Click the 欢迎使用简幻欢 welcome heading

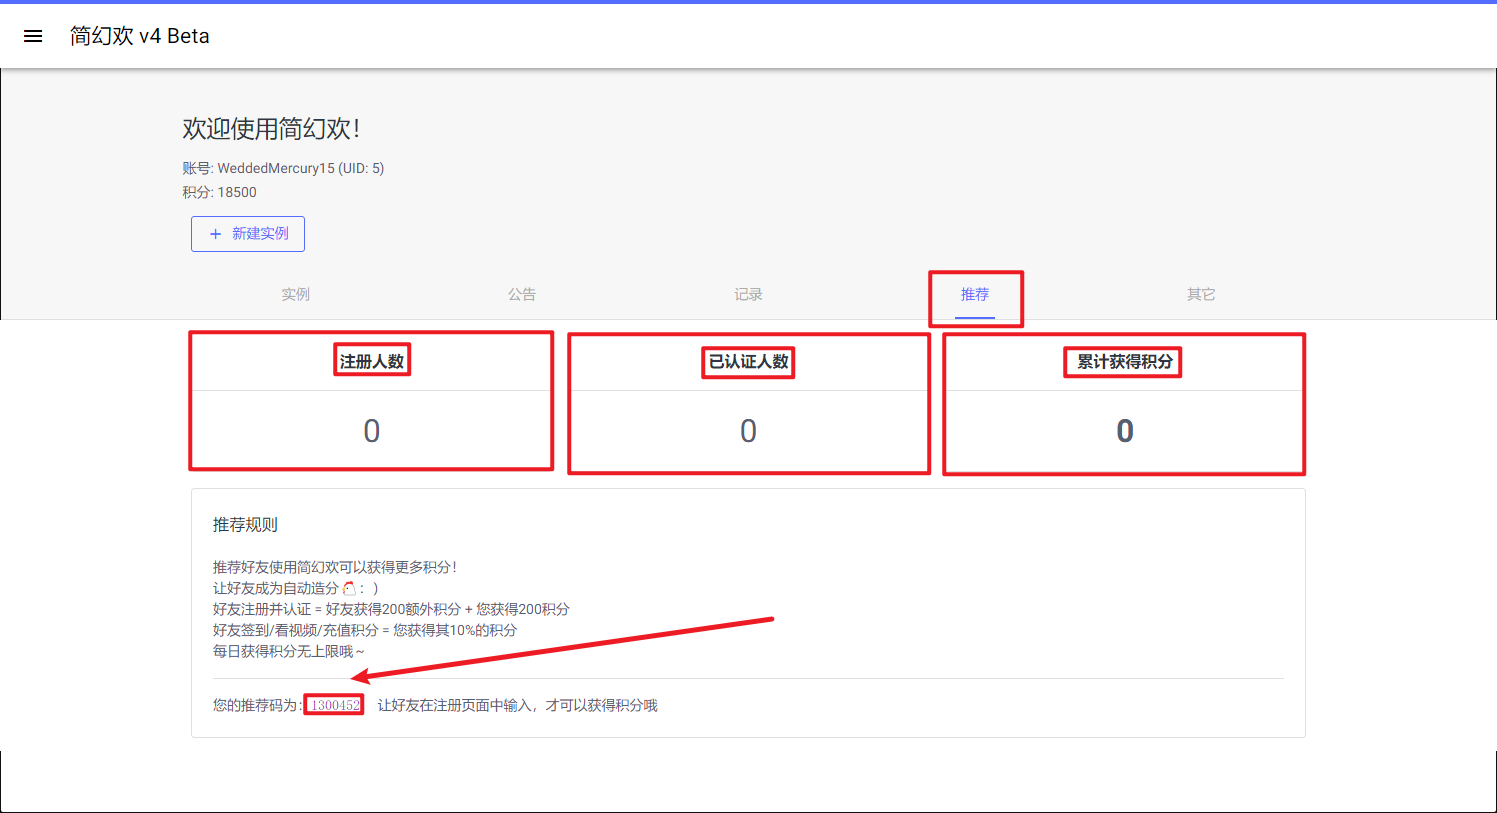pos(271,129)
